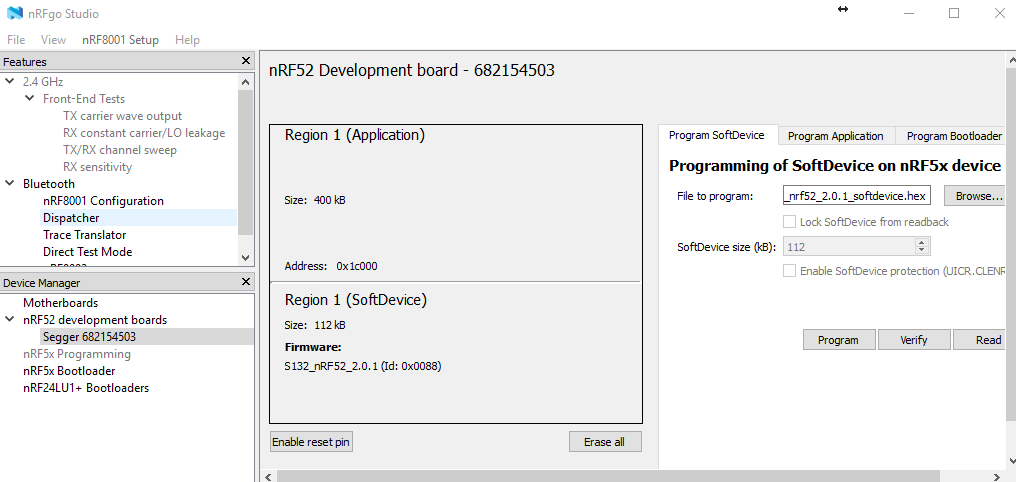Close the nRFgo Studio window
This screenshot has width=1016, height=482.
(x=1000, y=13)
